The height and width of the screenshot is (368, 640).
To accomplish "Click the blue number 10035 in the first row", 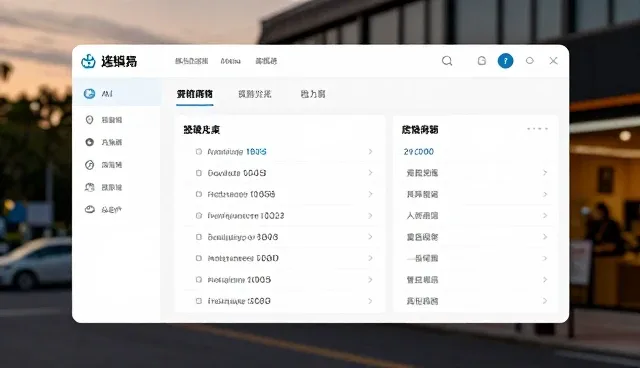I will pos(256,152).
